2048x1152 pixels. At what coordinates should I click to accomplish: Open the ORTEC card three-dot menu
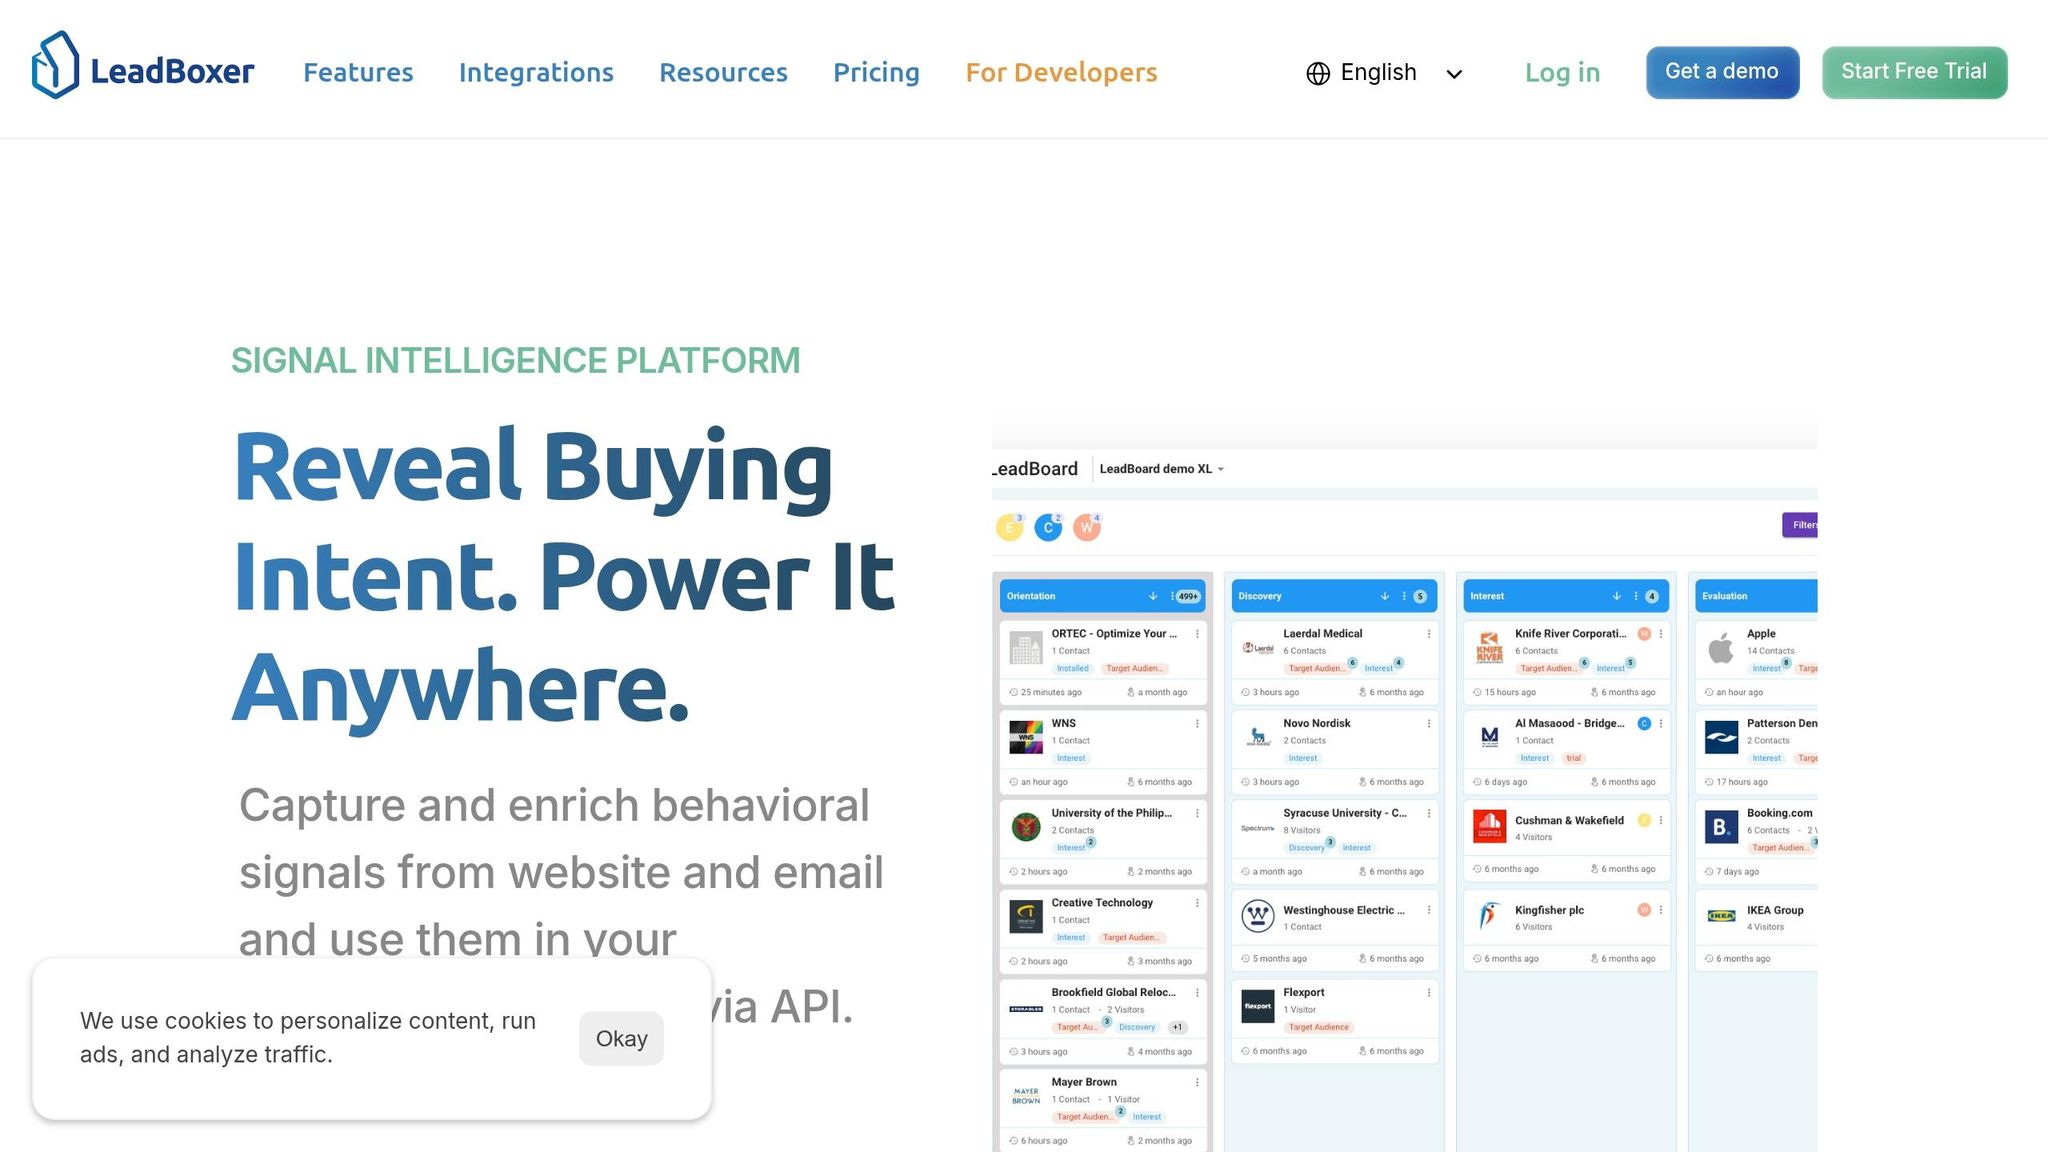1197,634
